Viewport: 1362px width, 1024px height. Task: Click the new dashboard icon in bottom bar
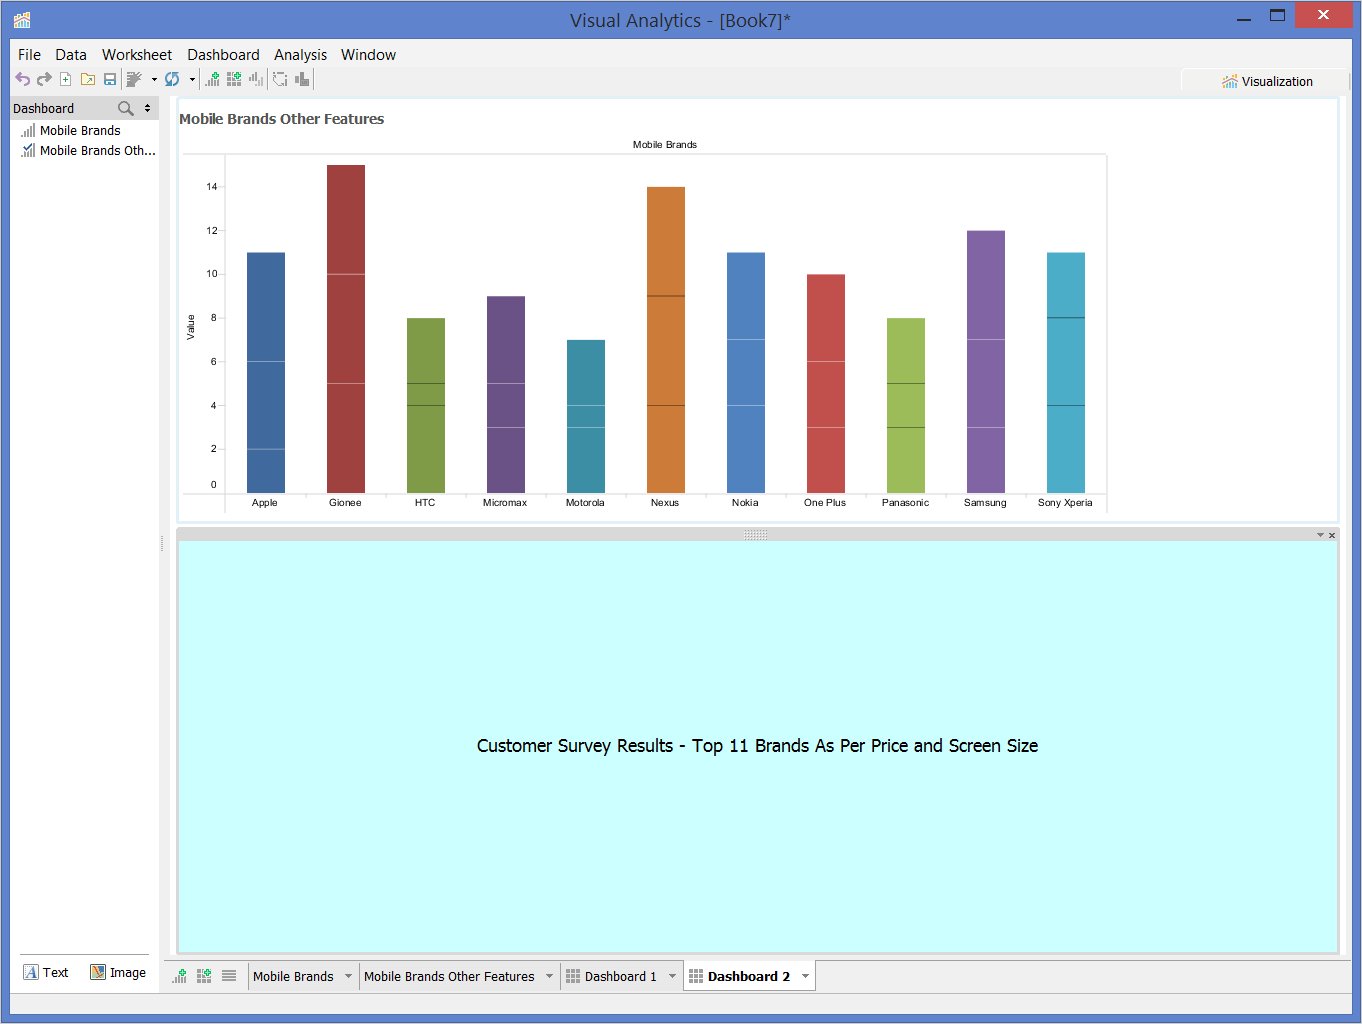tap(204, 976)
